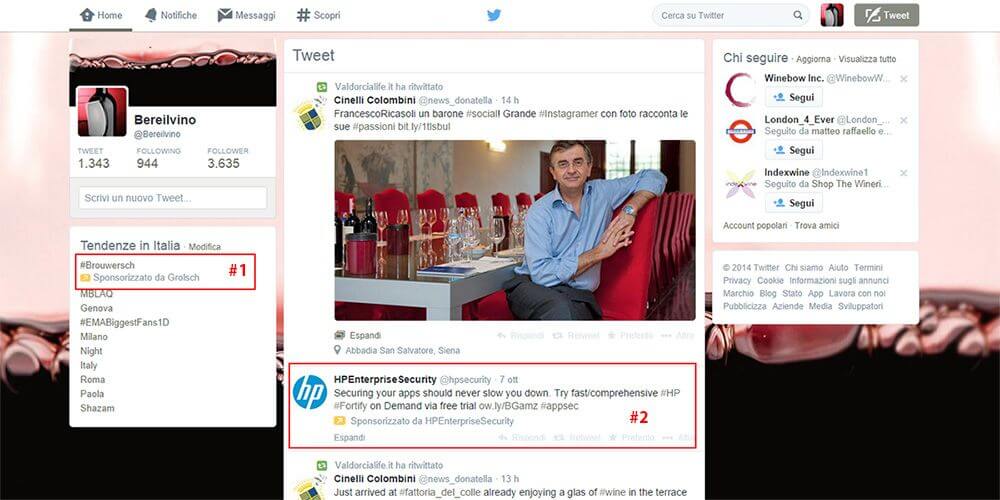The height and width of the screenshot is (500, 1000).
Task: Open the London_4_Ever avatar
Action: pos(740,131)
